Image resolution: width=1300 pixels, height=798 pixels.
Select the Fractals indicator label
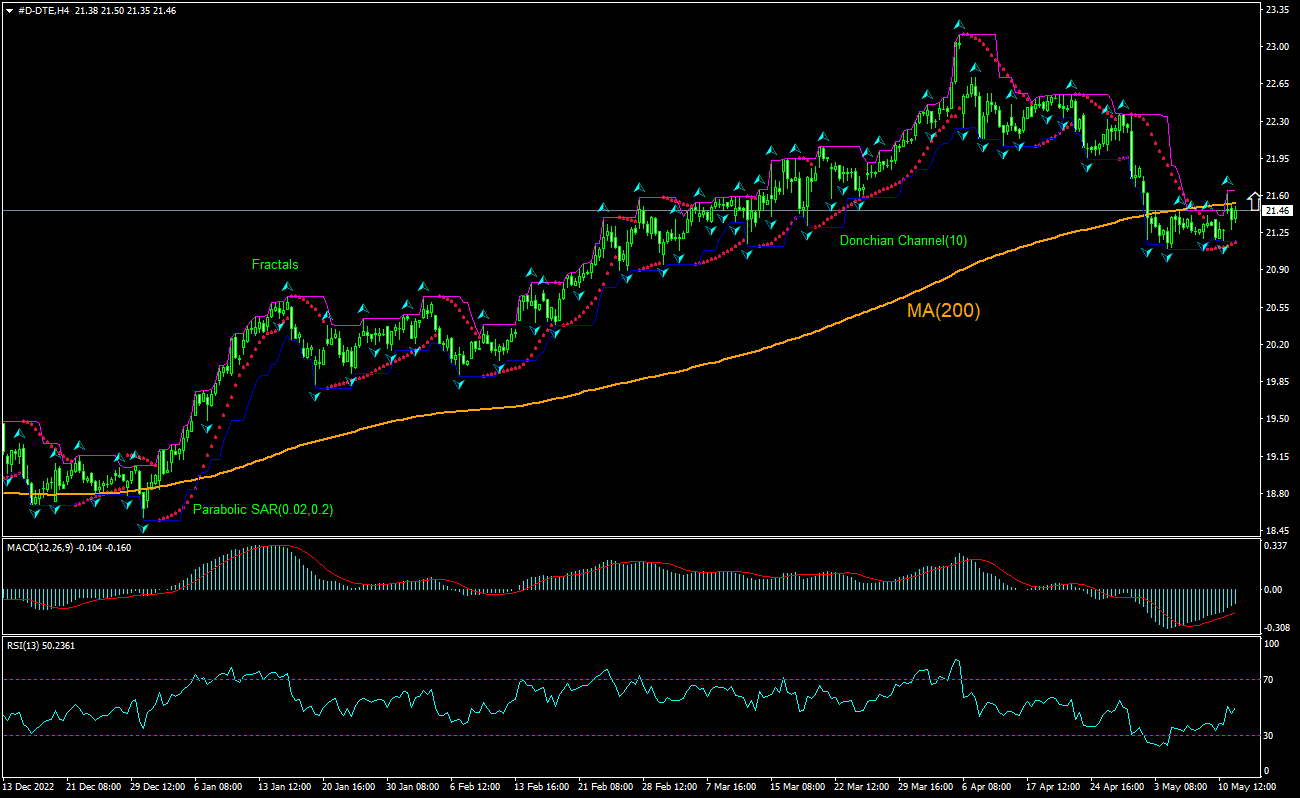[x=274, y=265]
